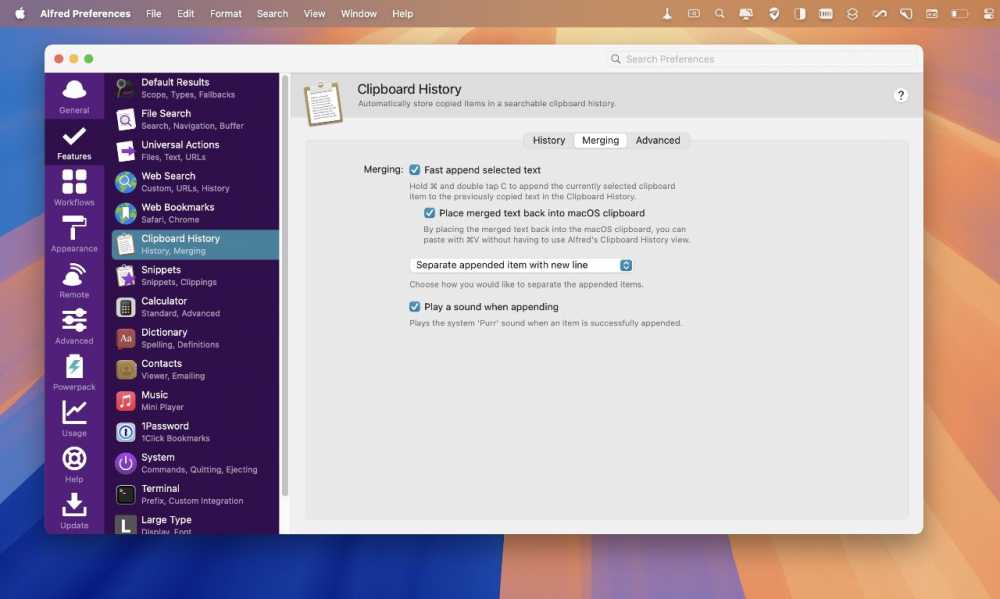
Task: Open the Help menu in menu bar
Action: pos(402,13)
